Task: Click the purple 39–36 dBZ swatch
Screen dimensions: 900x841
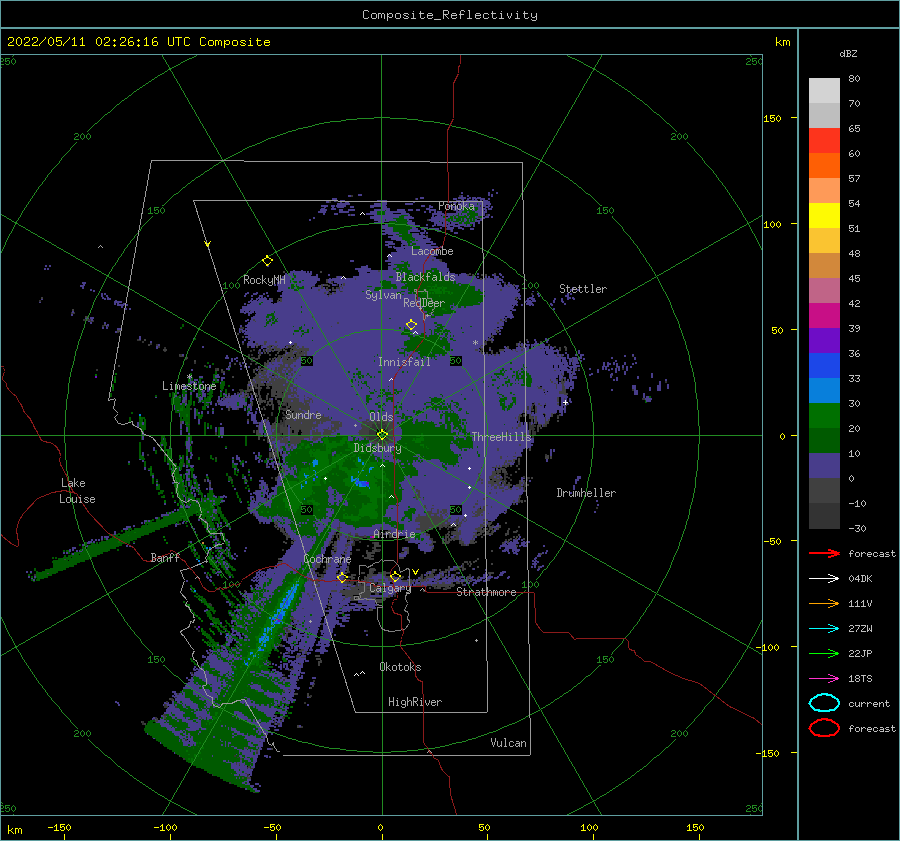Action: [x=824, y=341]
